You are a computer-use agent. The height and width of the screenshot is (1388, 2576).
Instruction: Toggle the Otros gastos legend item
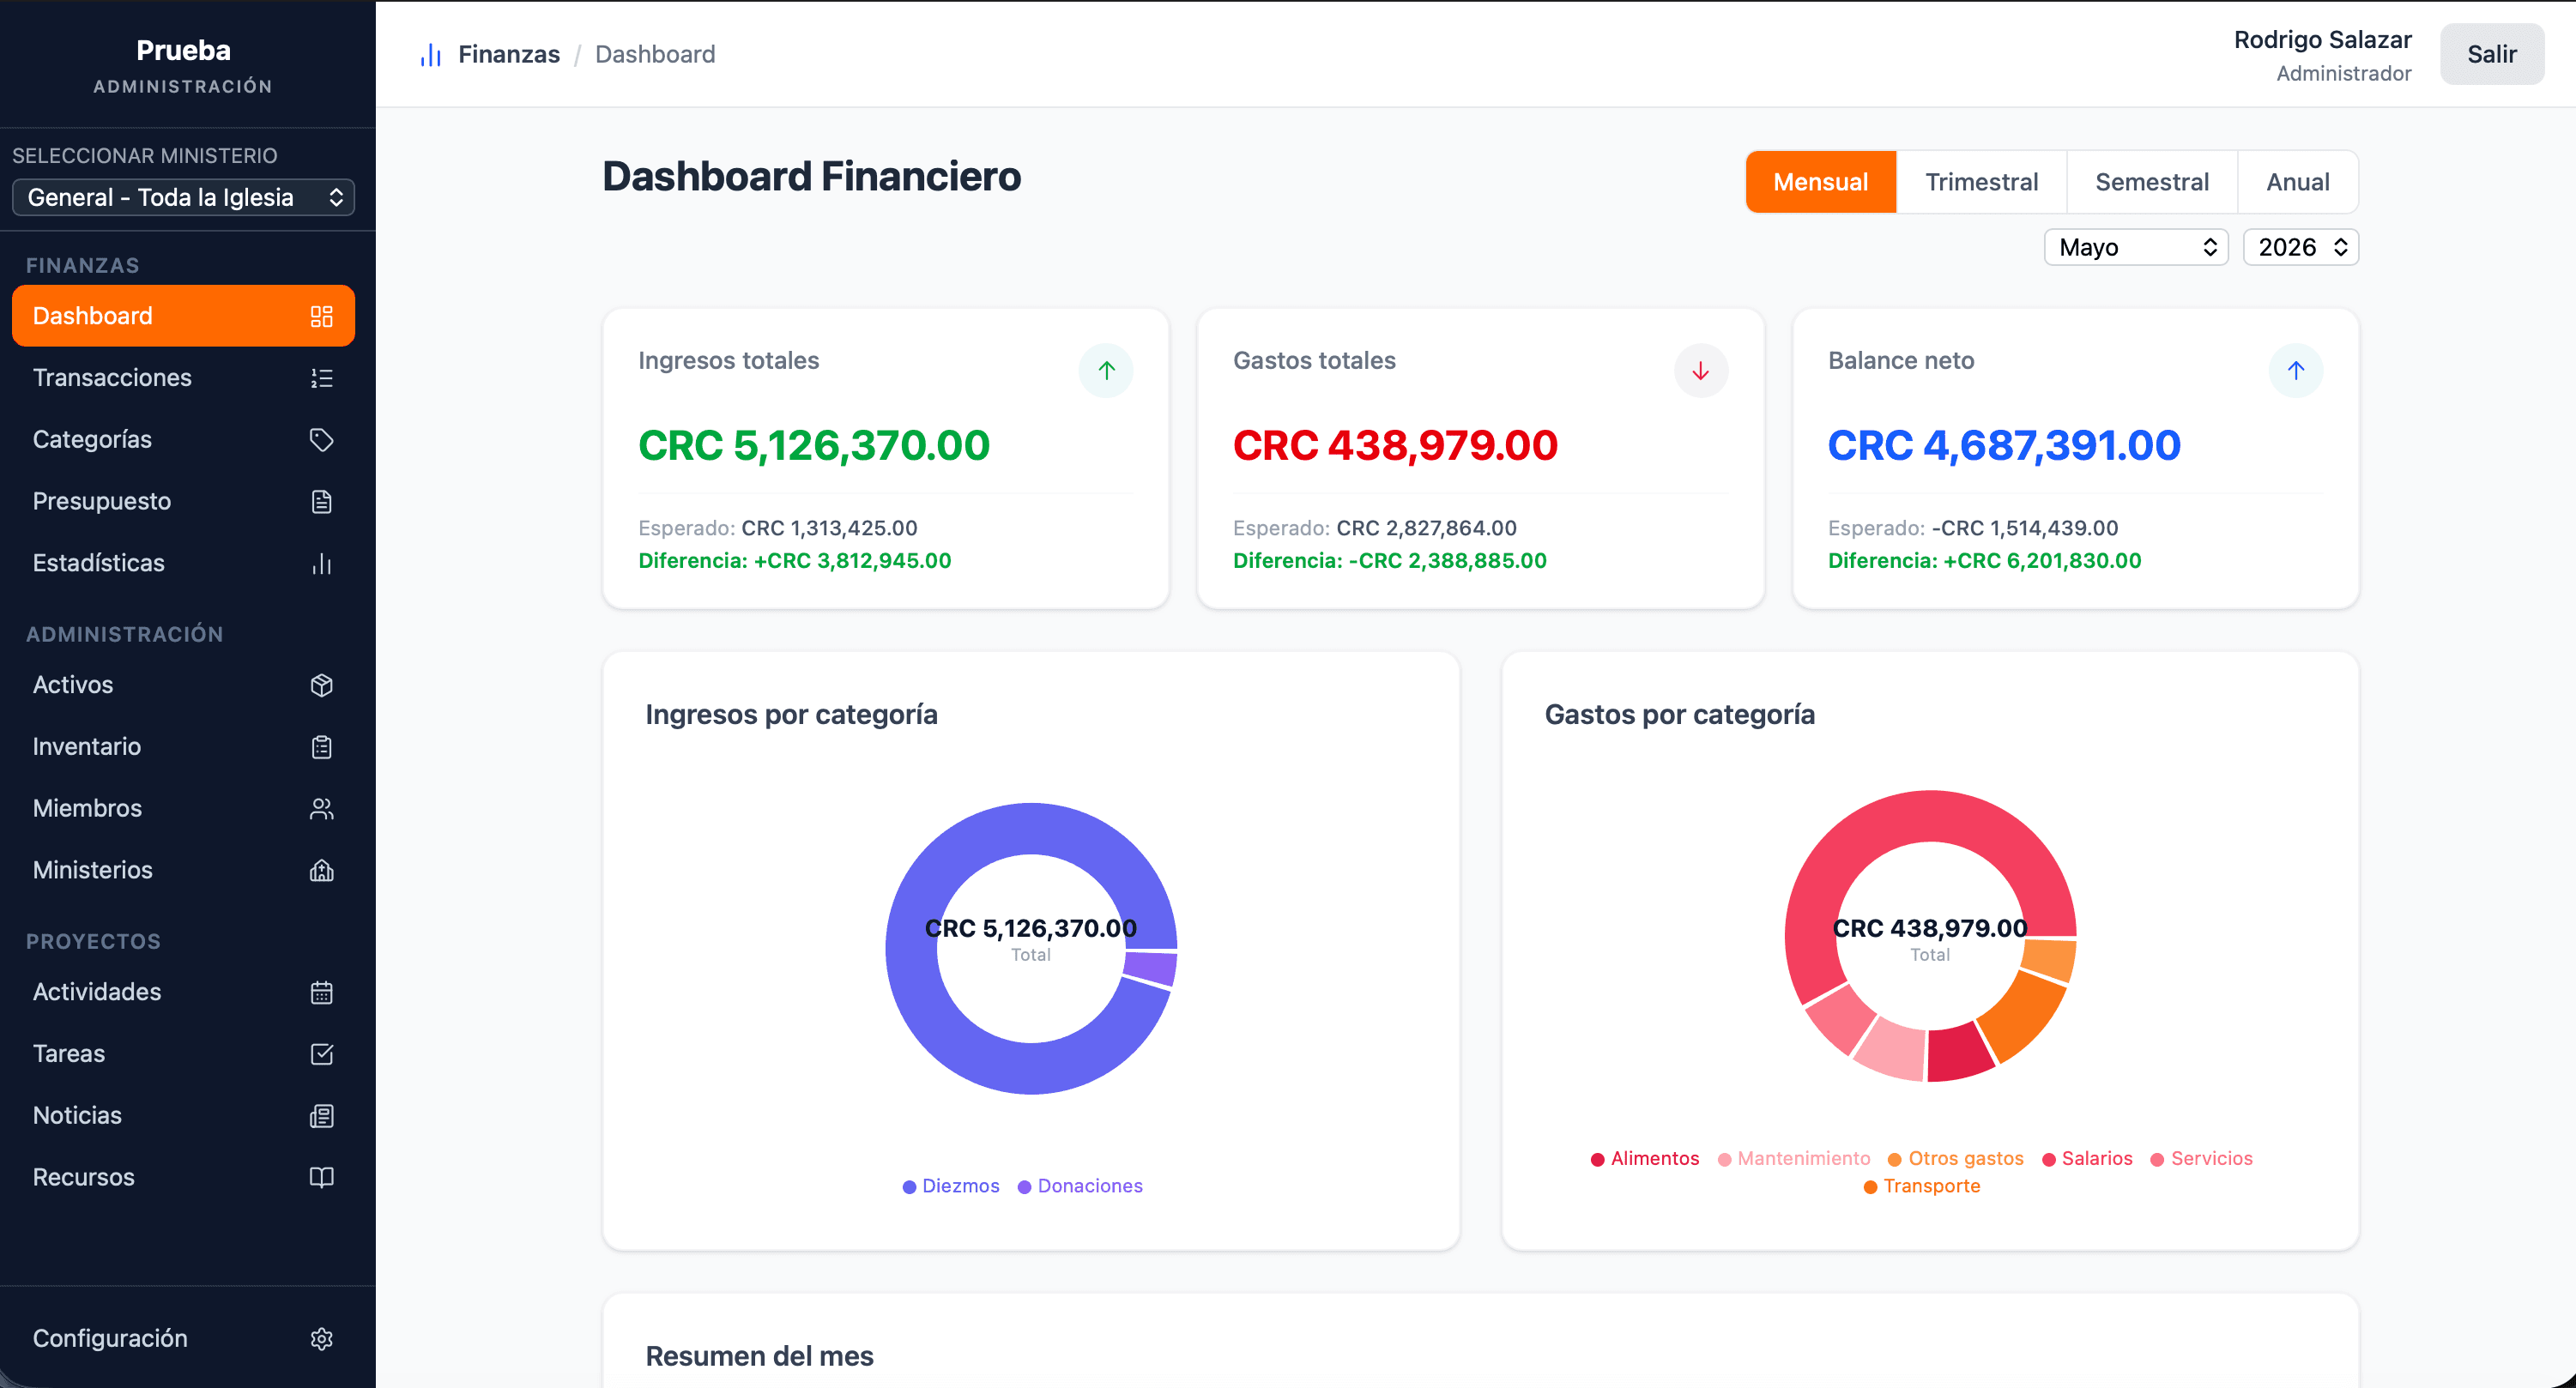point(1955,1159)
